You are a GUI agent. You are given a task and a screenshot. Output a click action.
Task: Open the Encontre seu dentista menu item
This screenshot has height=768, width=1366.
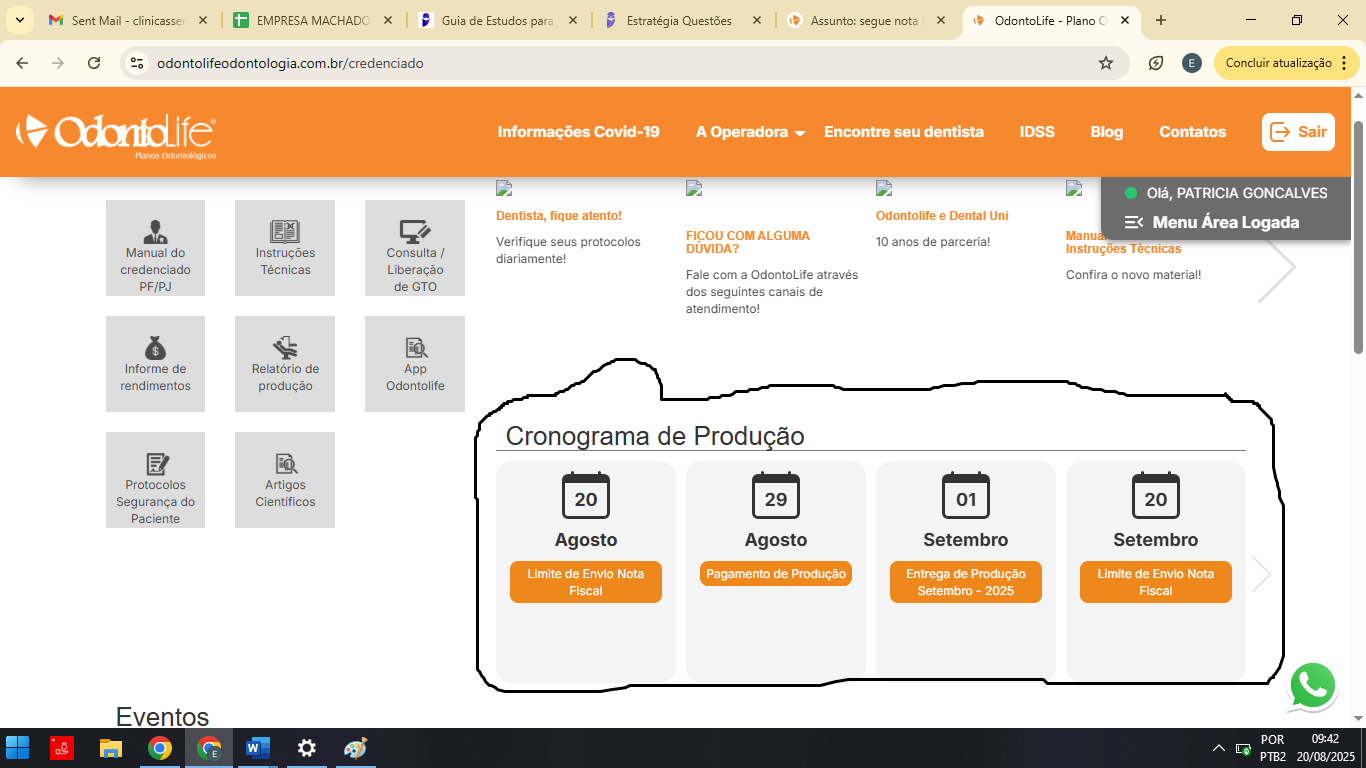coord(903,132)
